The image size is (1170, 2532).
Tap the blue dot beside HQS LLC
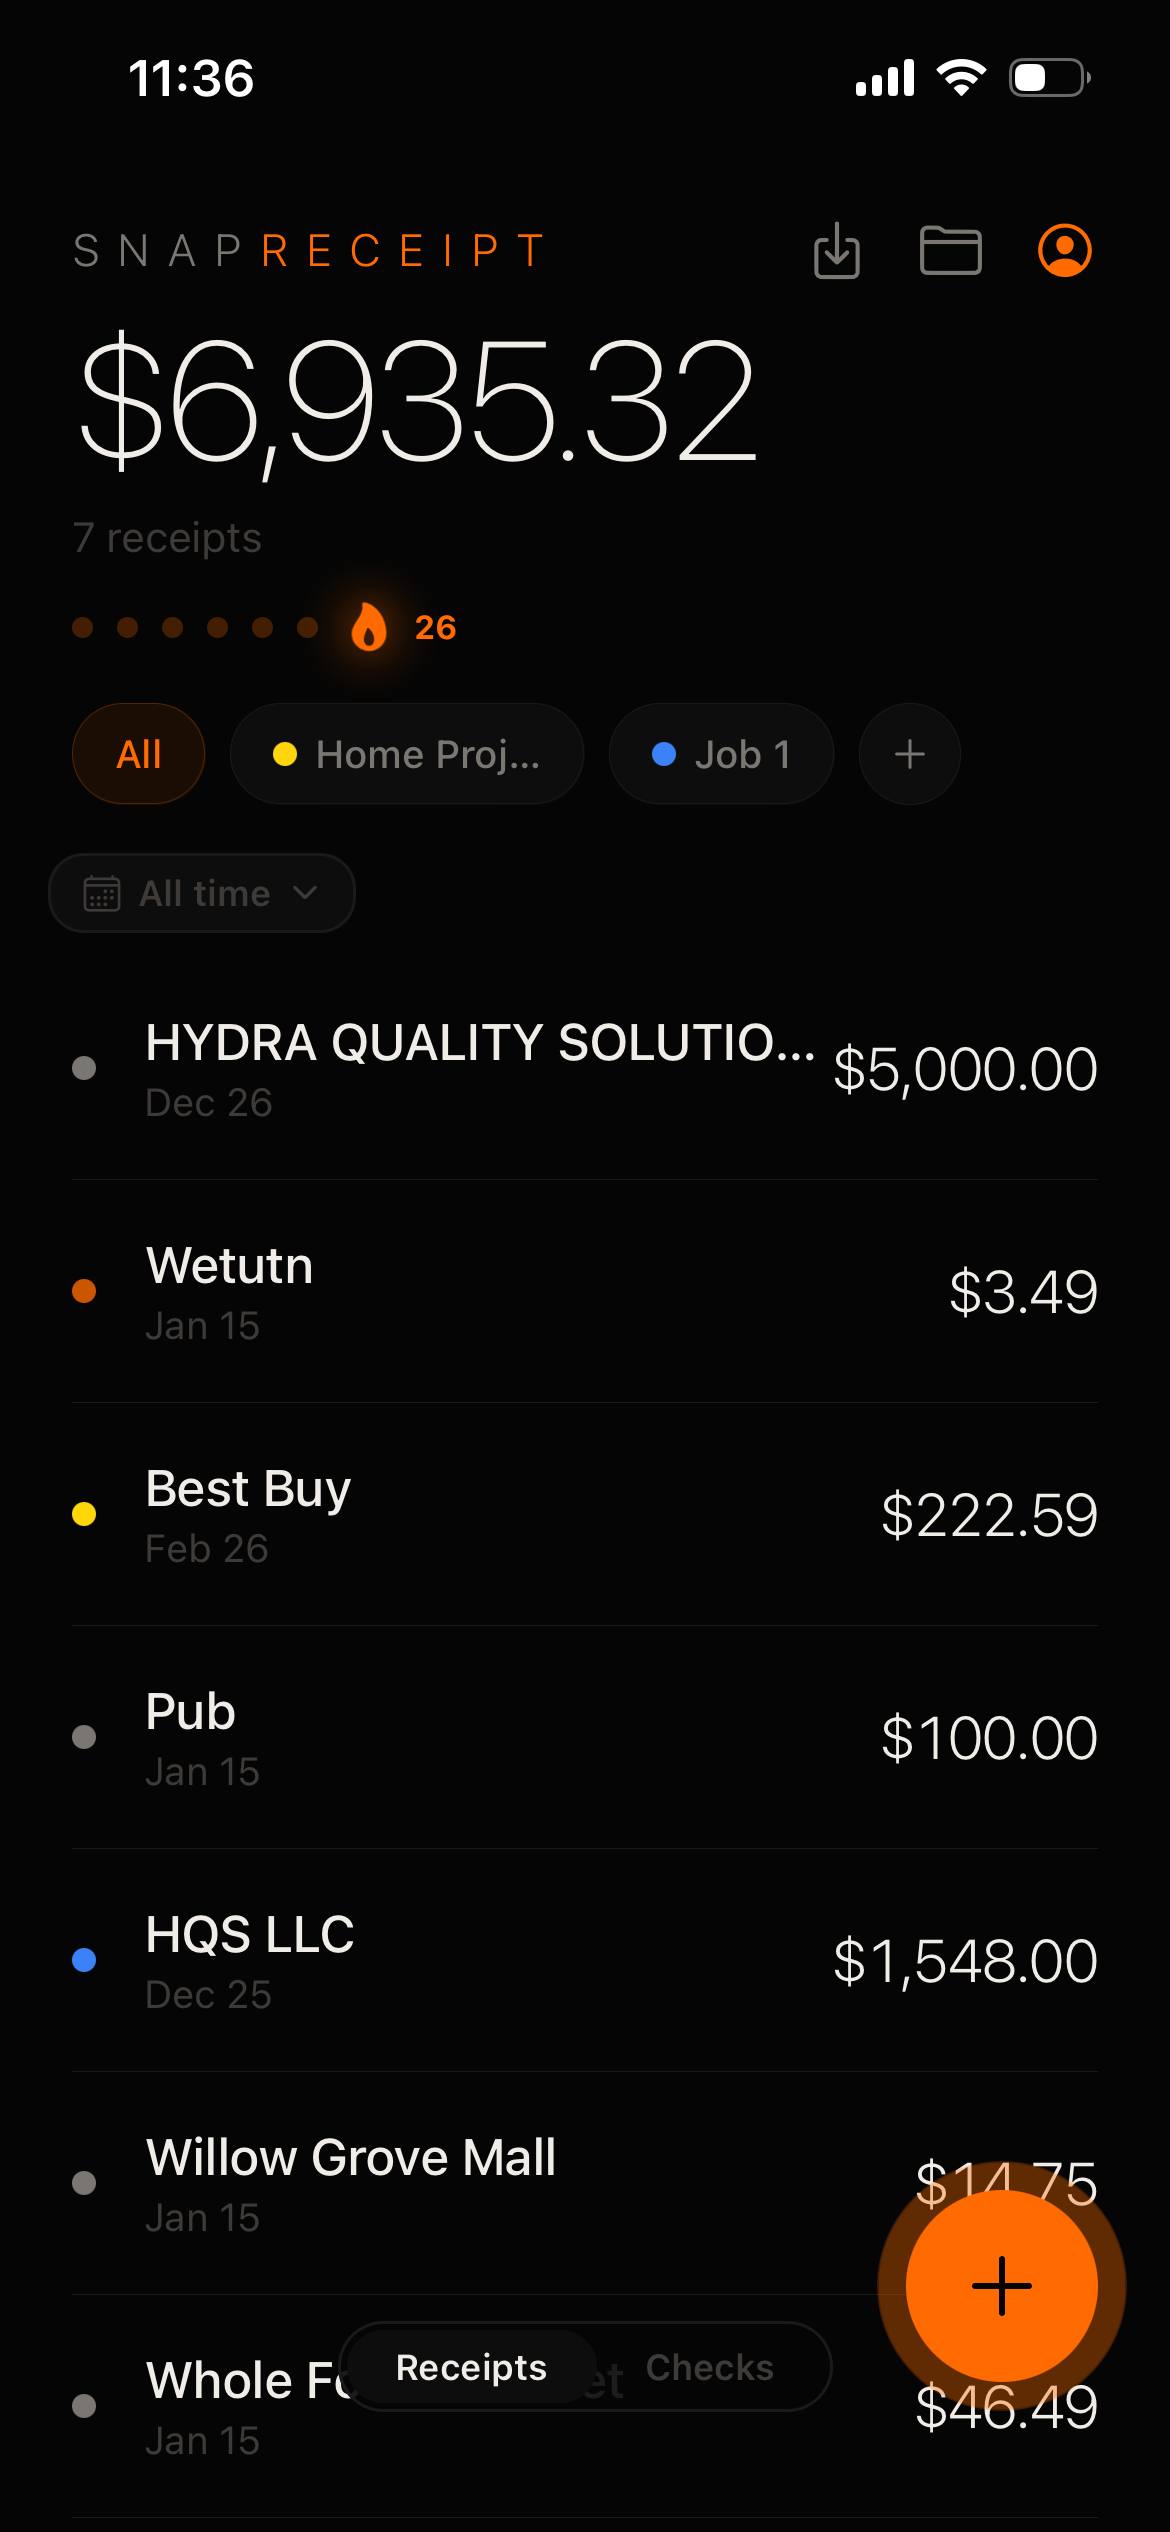[x=84, y=1960]
